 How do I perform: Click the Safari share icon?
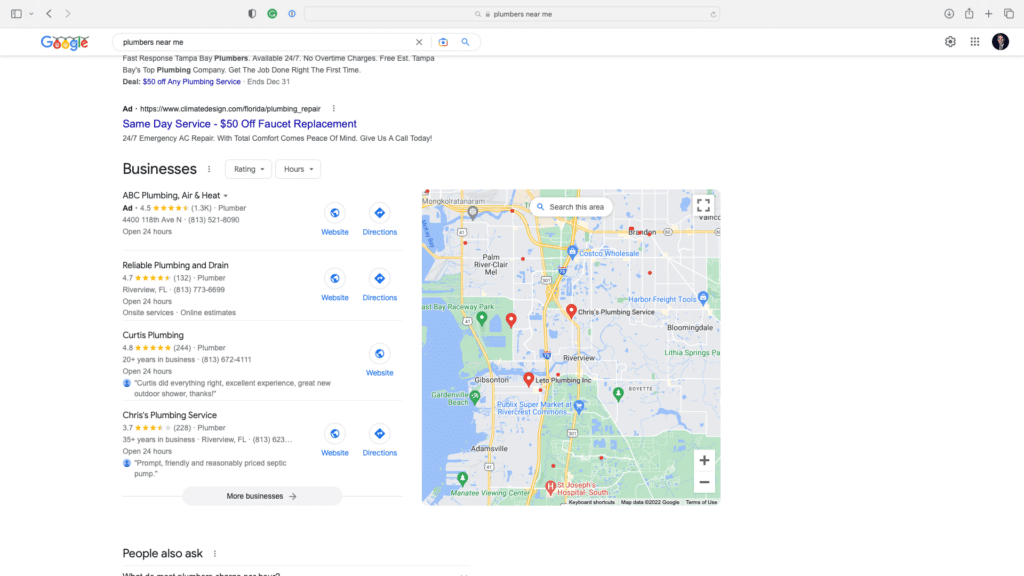pos(969,14)
